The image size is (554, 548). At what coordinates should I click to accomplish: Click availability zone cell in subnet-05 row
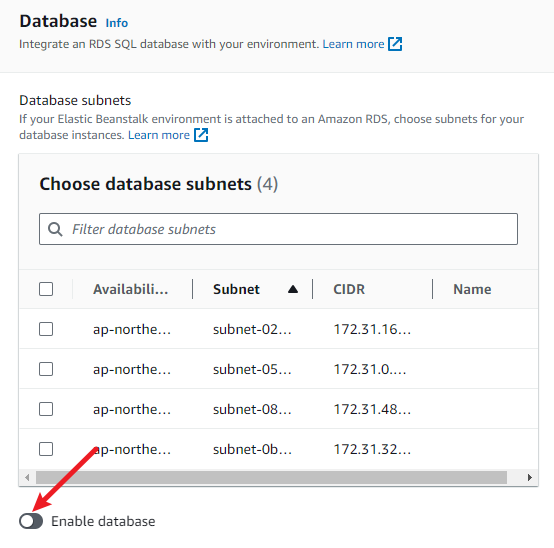point(132,369)
